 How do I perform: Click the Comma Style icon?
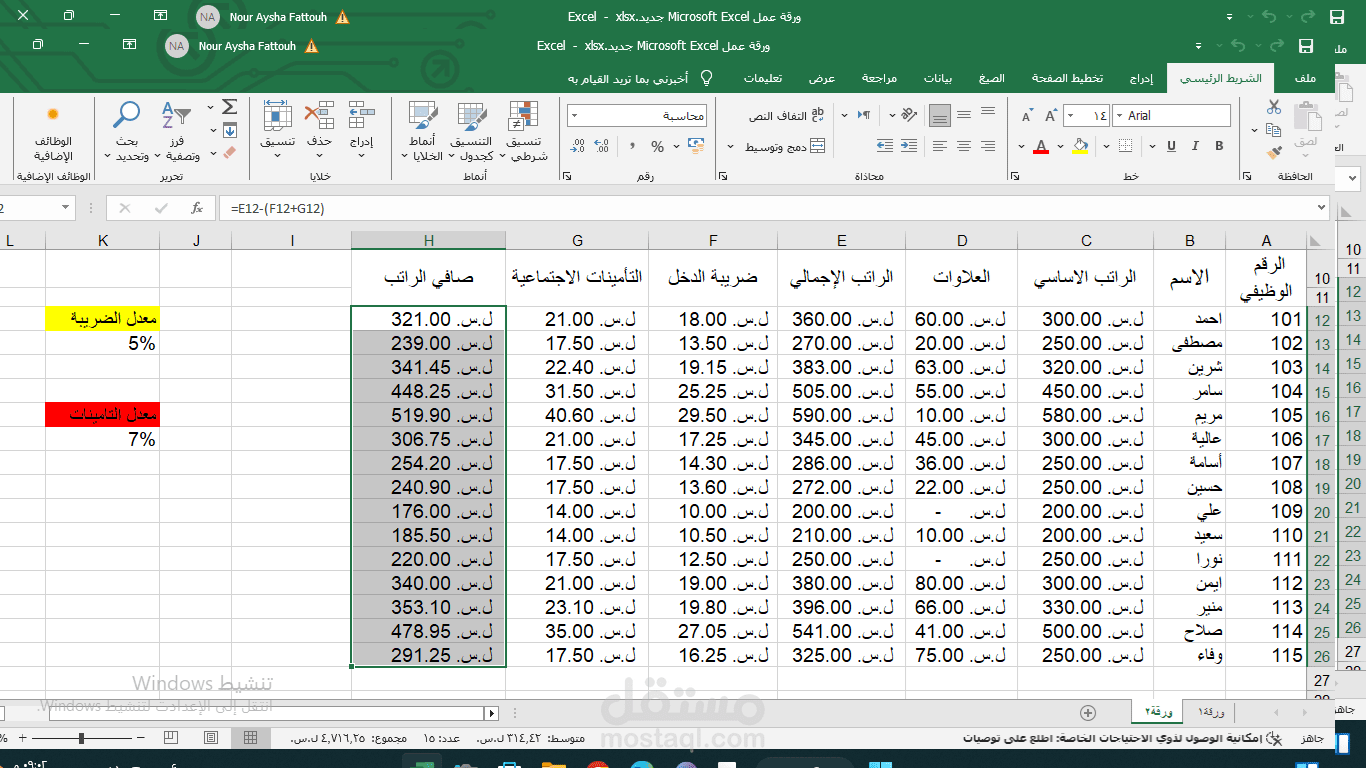coord(630,147)
